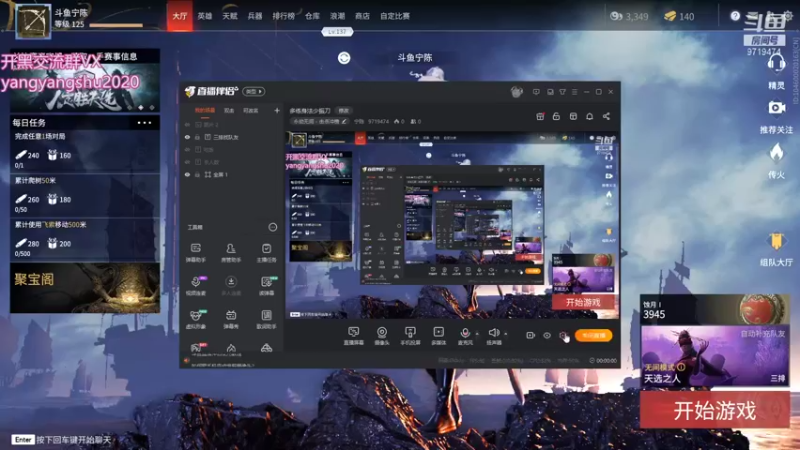The width and height of the screenshot is (800, 450).
Task: Click the recording camera icon beside preview eye
Action: click(x=531, y=335)
